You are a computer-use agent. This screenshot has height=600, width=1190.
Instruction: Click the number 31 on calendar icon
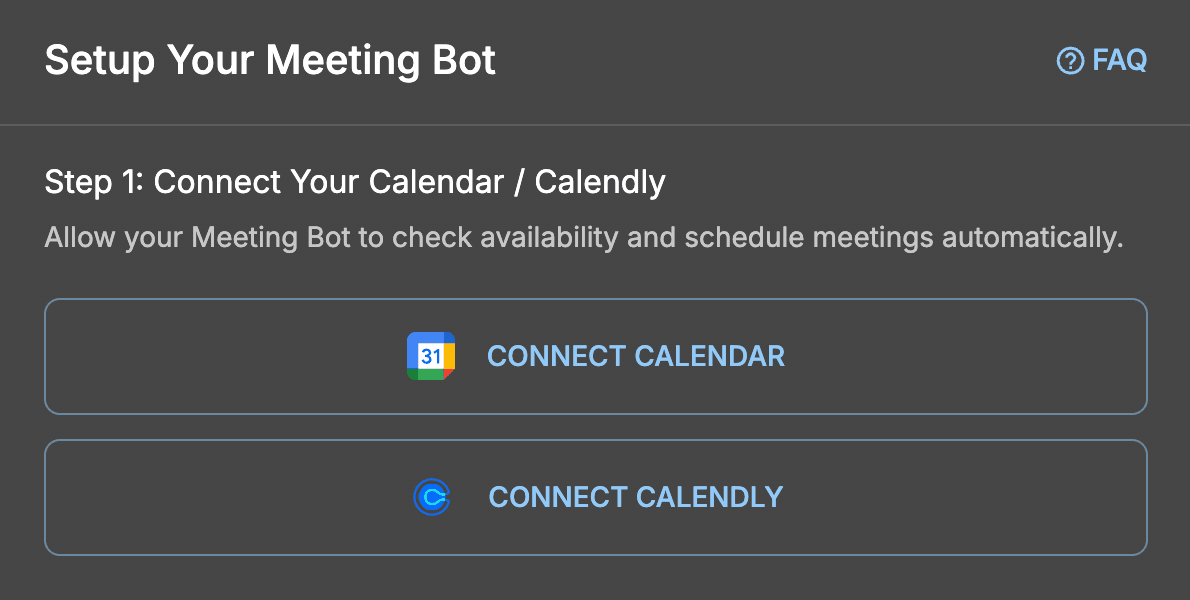click(x=430, y=357)
